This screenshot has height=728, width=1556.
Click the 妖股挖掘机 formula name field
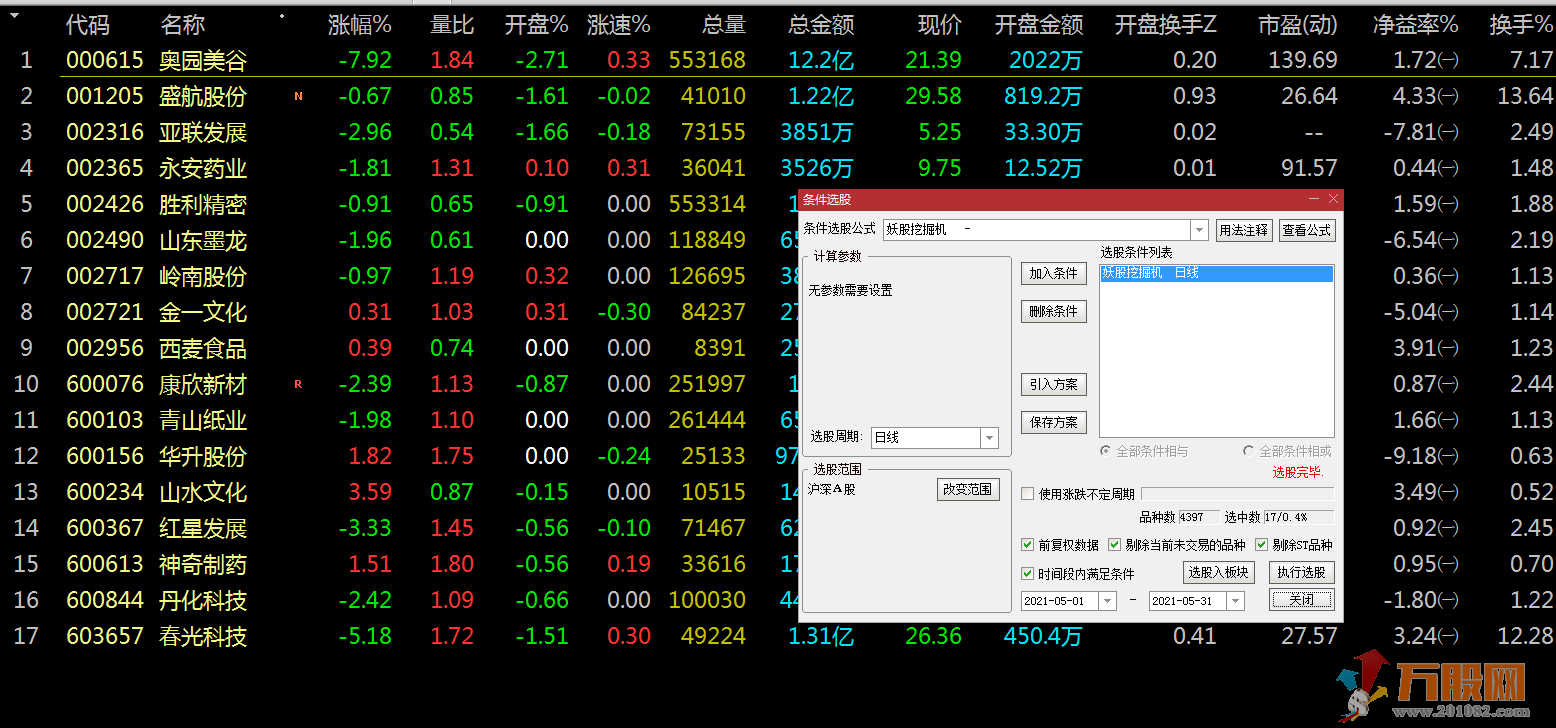[1037, 230]
